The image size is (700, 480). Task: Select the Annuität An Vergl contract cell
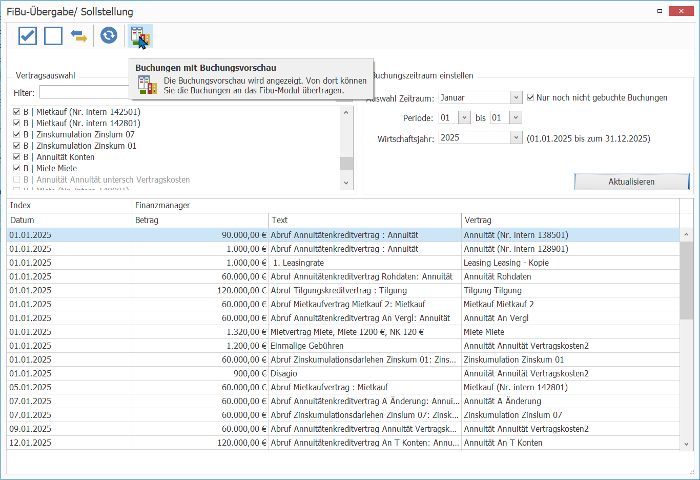point(571,318)
